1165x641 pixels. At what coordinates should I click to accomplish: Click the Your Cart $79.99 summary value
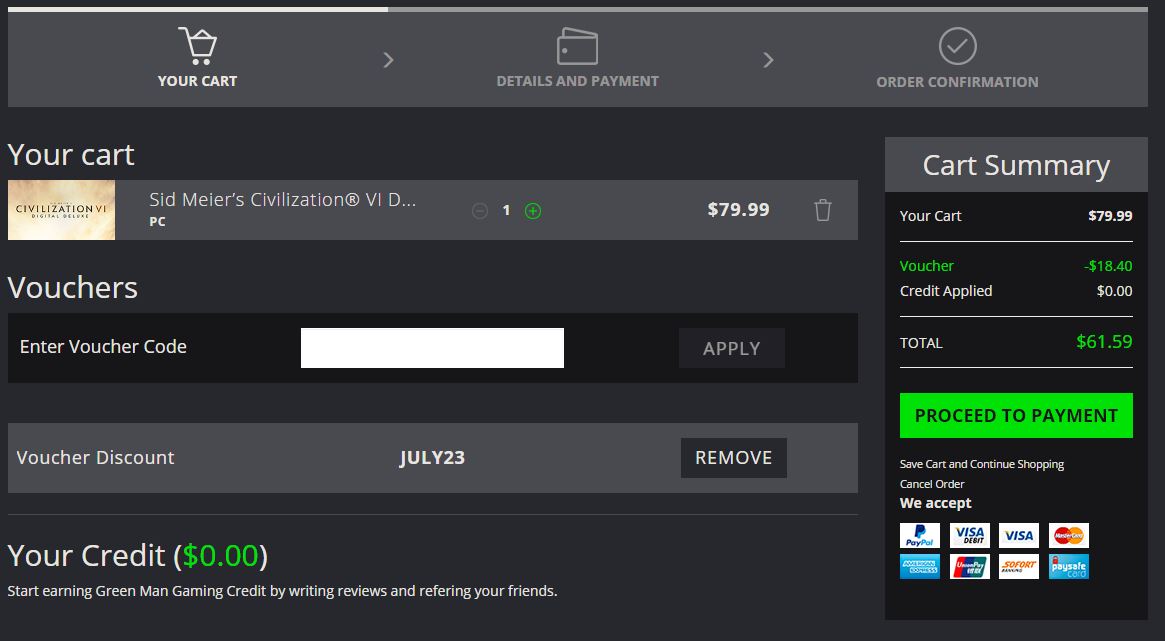1110,216
